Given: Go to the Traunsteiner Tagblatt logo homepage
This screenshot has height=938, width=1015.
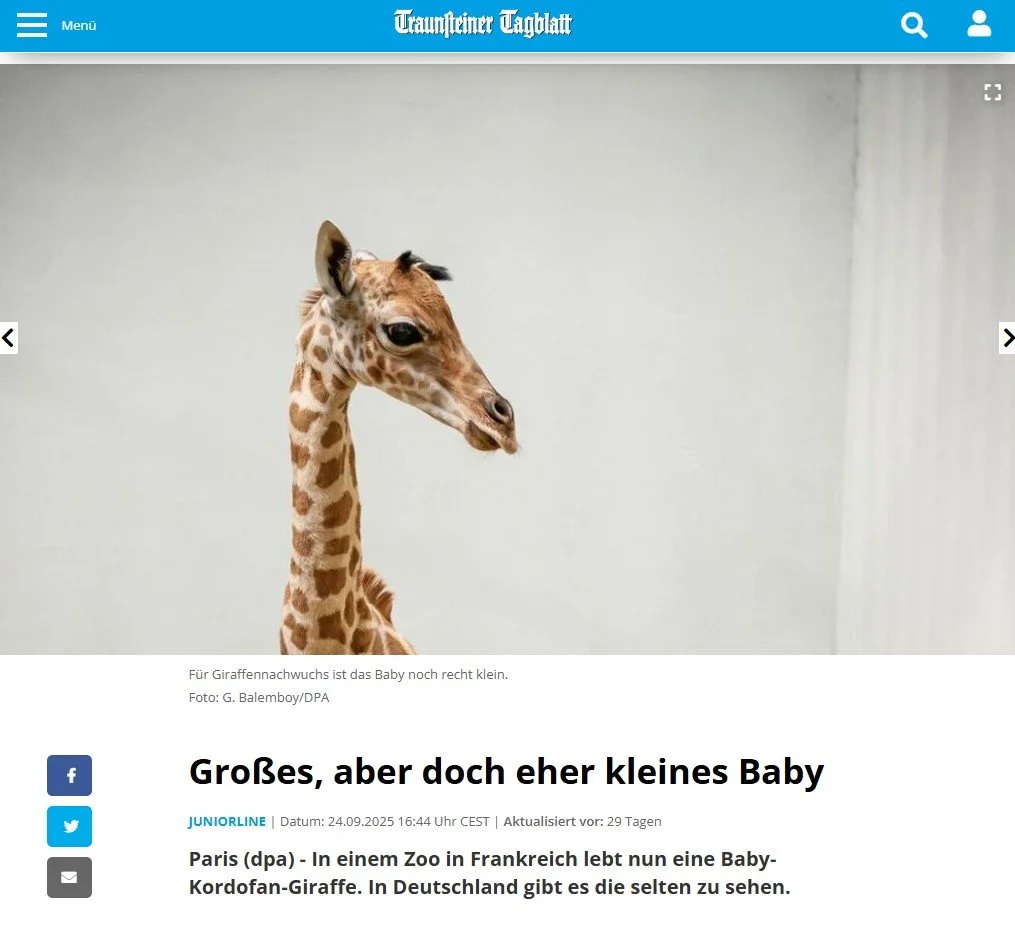Looking at the screenshot, I should coord(483,24).
